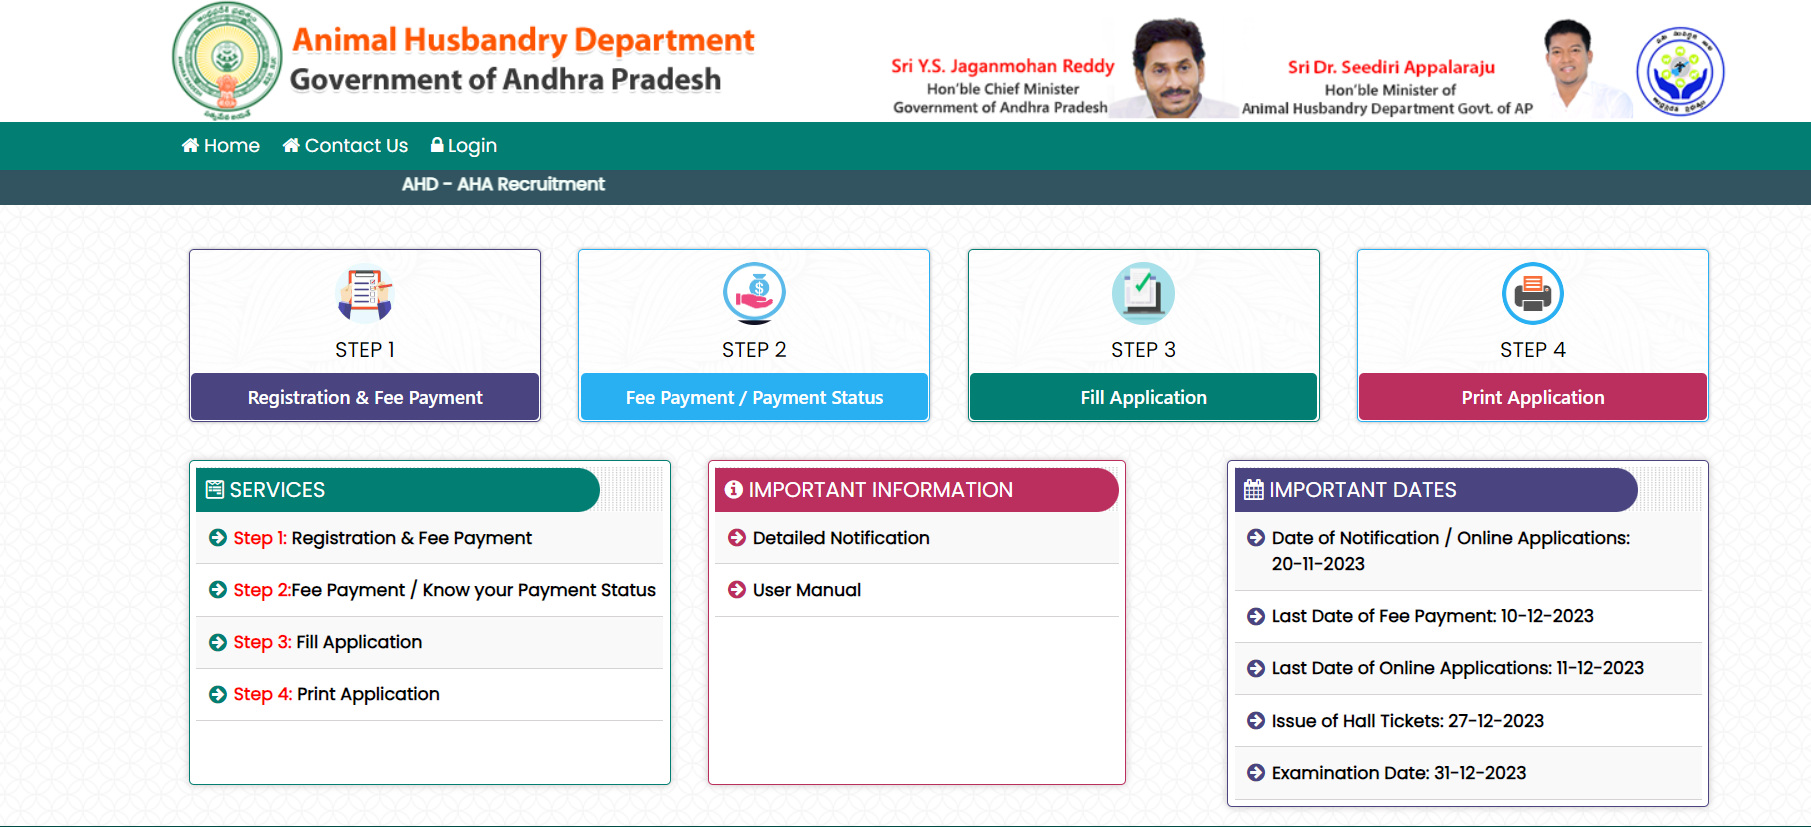1811x827 pixels.
Task: Click the arrow icon beside Detailed Notification
Action: [x=737, y=538]
